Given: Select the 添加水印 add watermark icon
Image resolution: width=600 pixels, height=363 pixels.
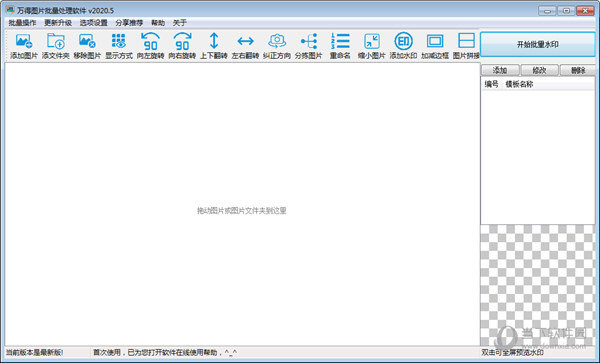Looking at the screenshot, I should tap(403, 46).
